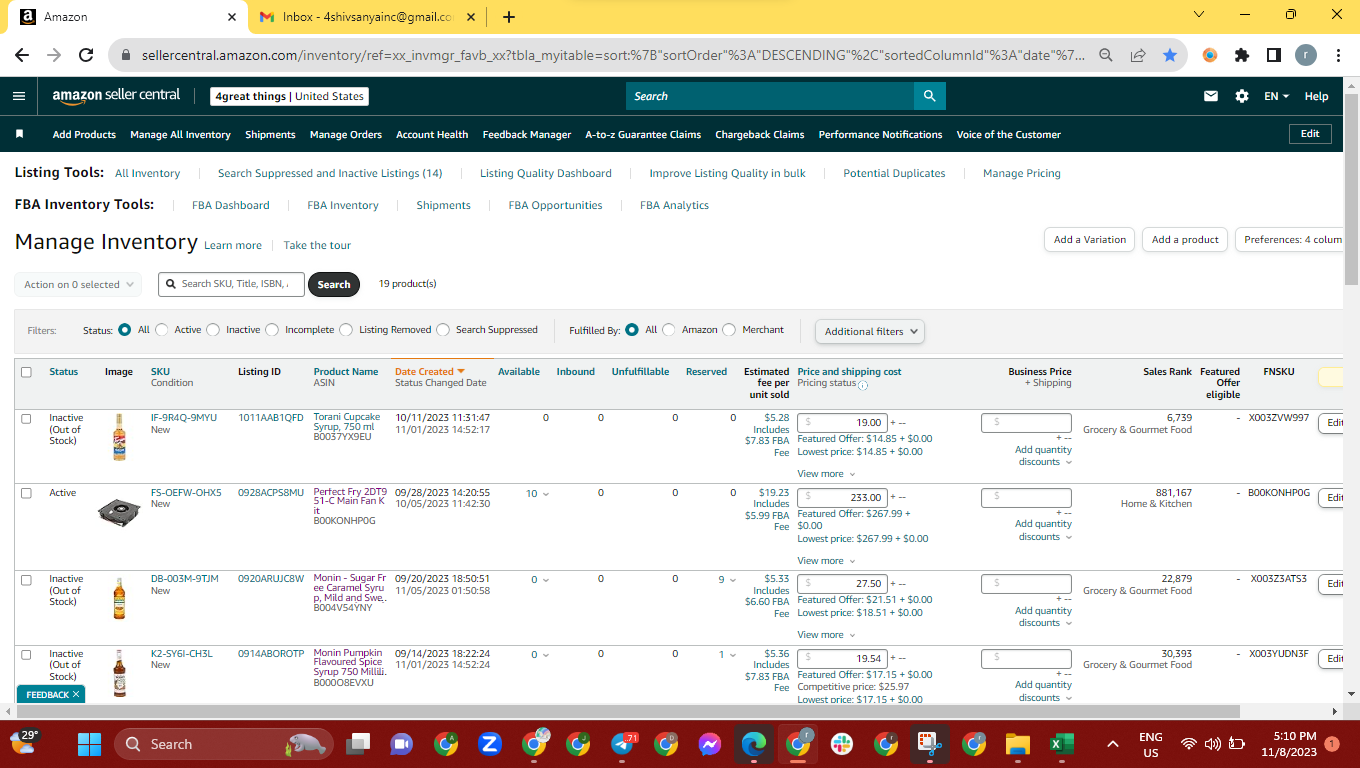Sort by the Date Created column
The height and width of the screenshot is (768, 1360).
click(430, 372)
